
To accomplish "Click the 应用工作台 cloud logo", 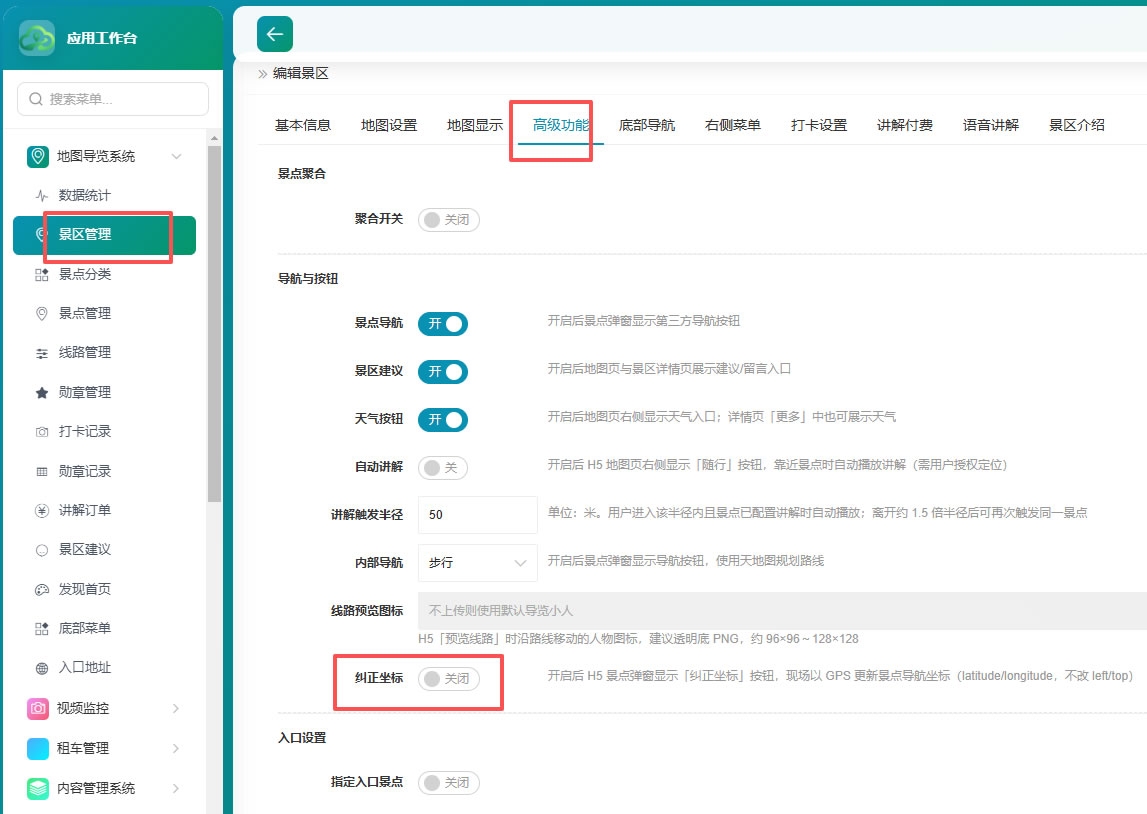I will pos(37,38).
